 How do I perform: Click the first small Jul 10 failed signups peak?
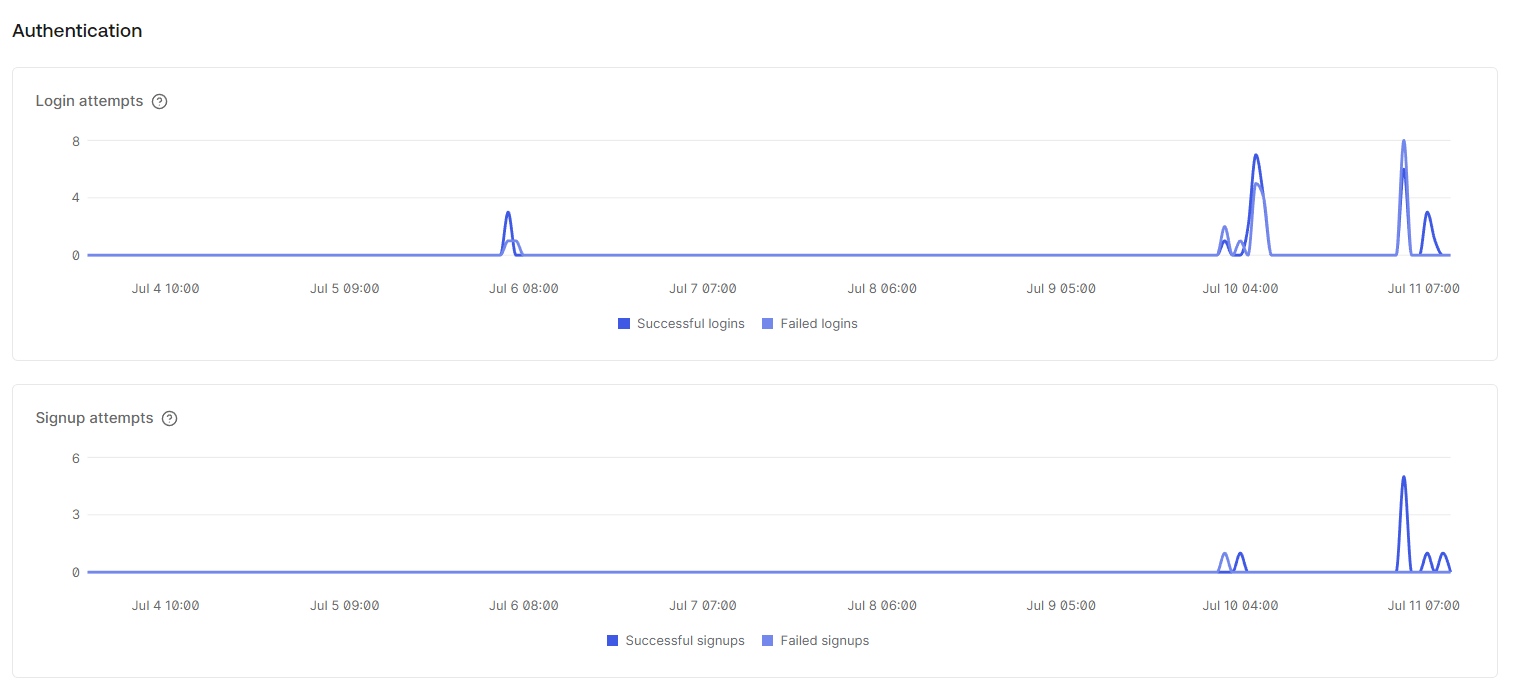point(1224,554)
